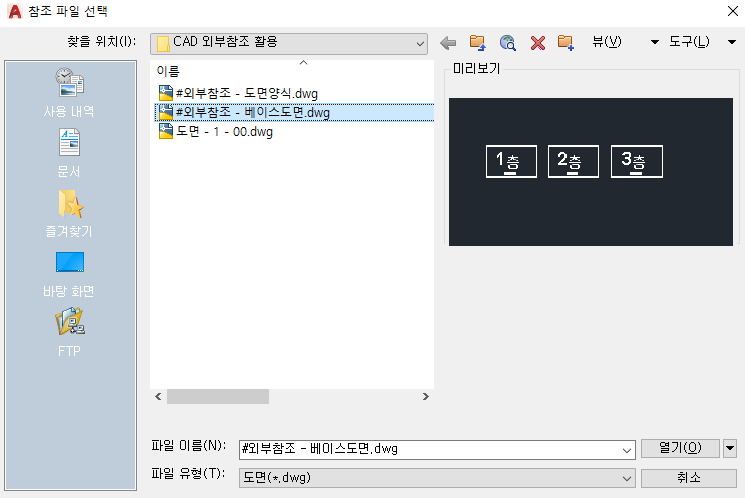Sort by the 이름 column header

(168, 71)
